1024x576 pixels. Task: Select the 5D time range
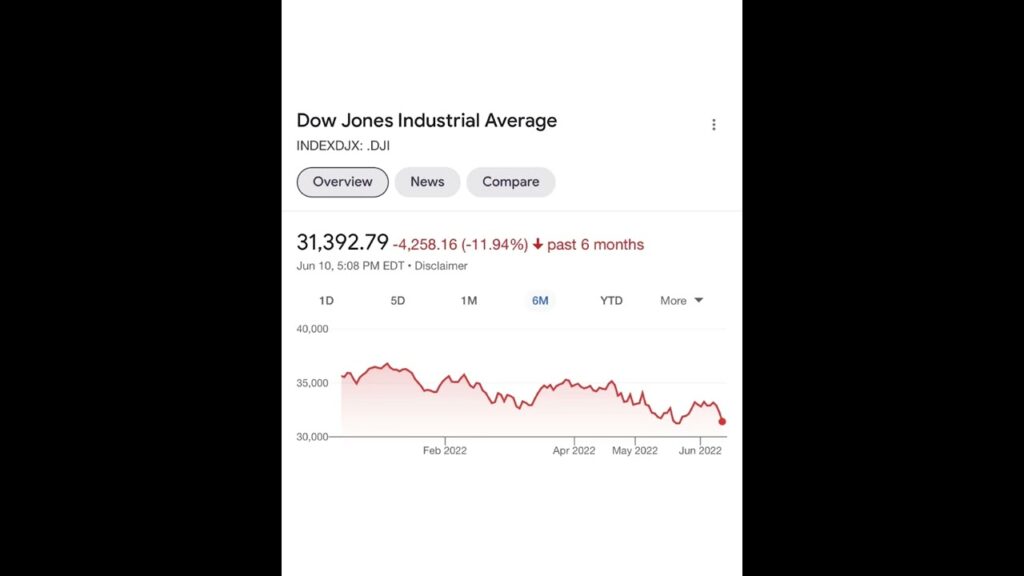397,301
